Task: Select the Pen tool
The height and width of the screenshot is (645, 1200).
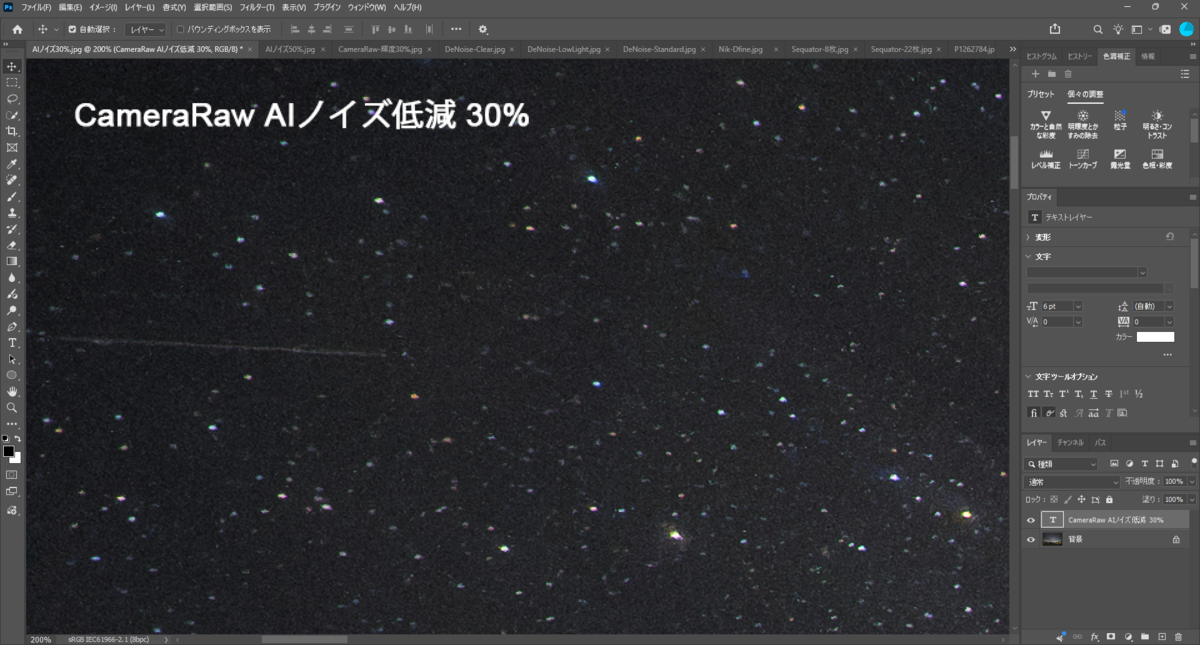Action: click(12, 327)
